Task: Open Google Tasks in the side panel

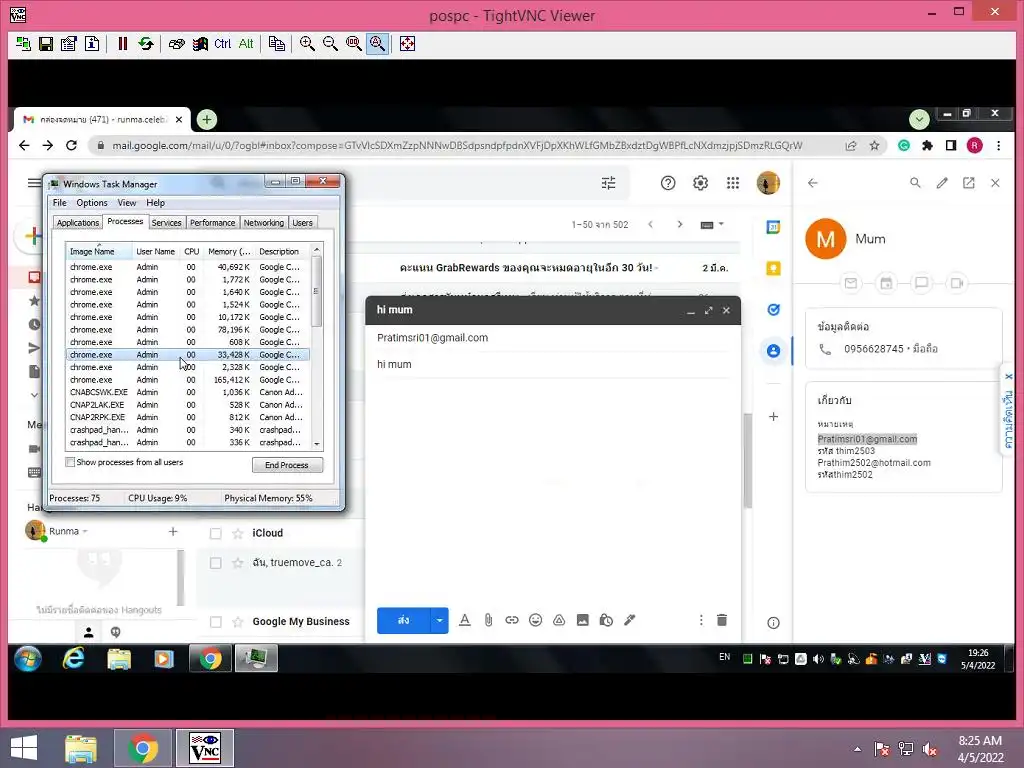Action: tap(773, 310)
